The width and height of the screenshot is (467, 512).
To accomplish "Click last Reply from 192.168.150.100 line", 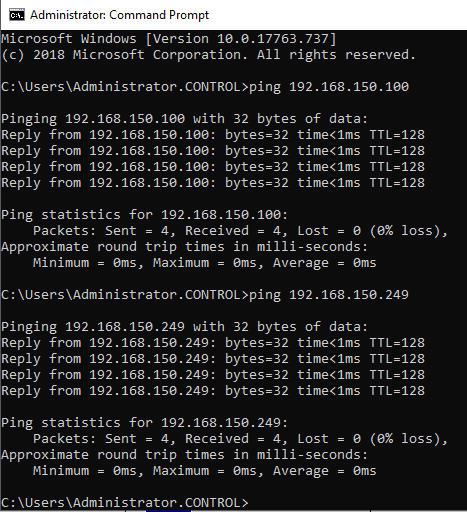I will (213, 183).
